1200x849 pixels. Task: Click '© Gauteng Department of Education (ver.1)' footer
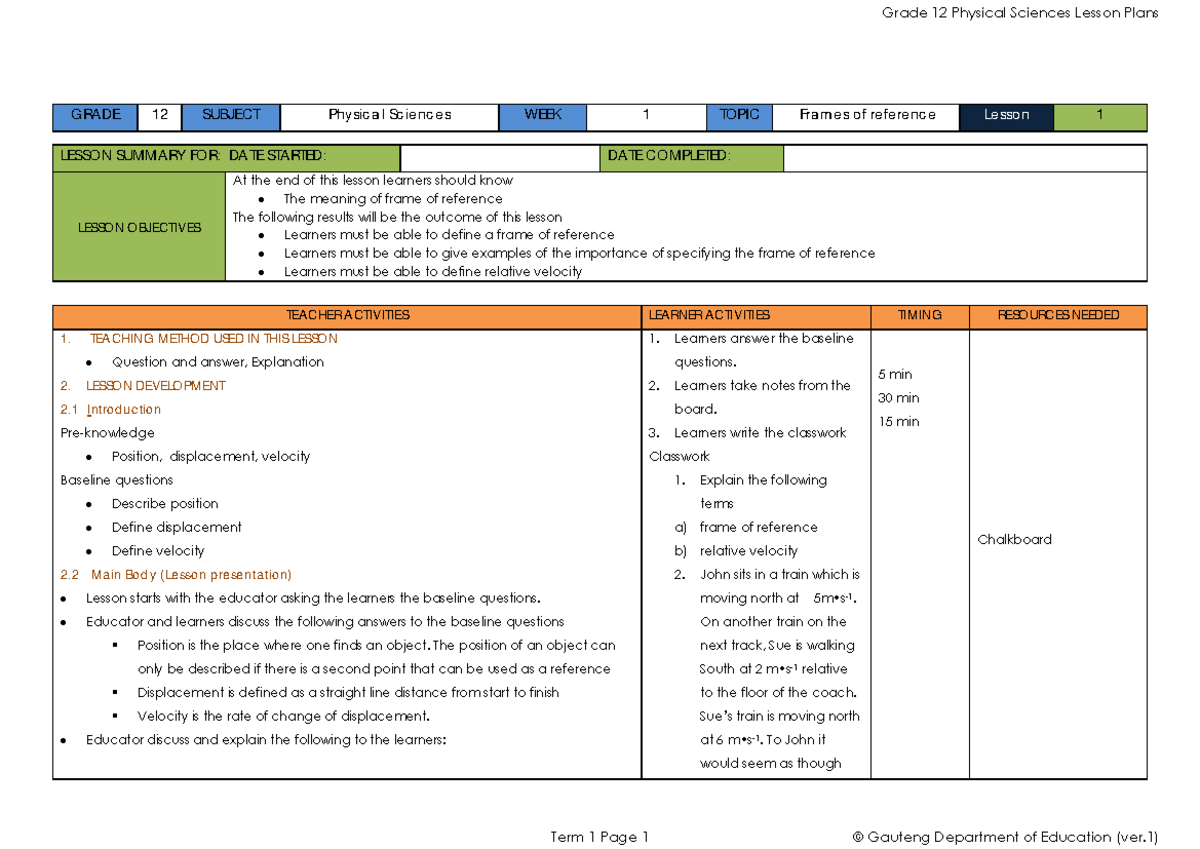coord(1005,837)
